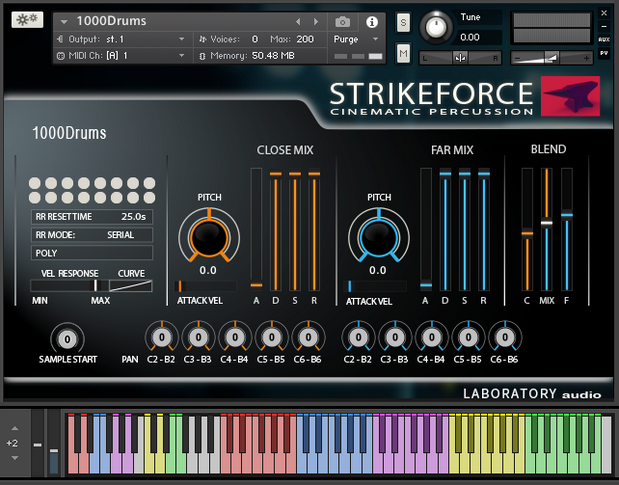The height and width of the screenshot is (485, 619).
Task: Click the orange C4-B4 pan knob
Action: [x=235, y=337]
